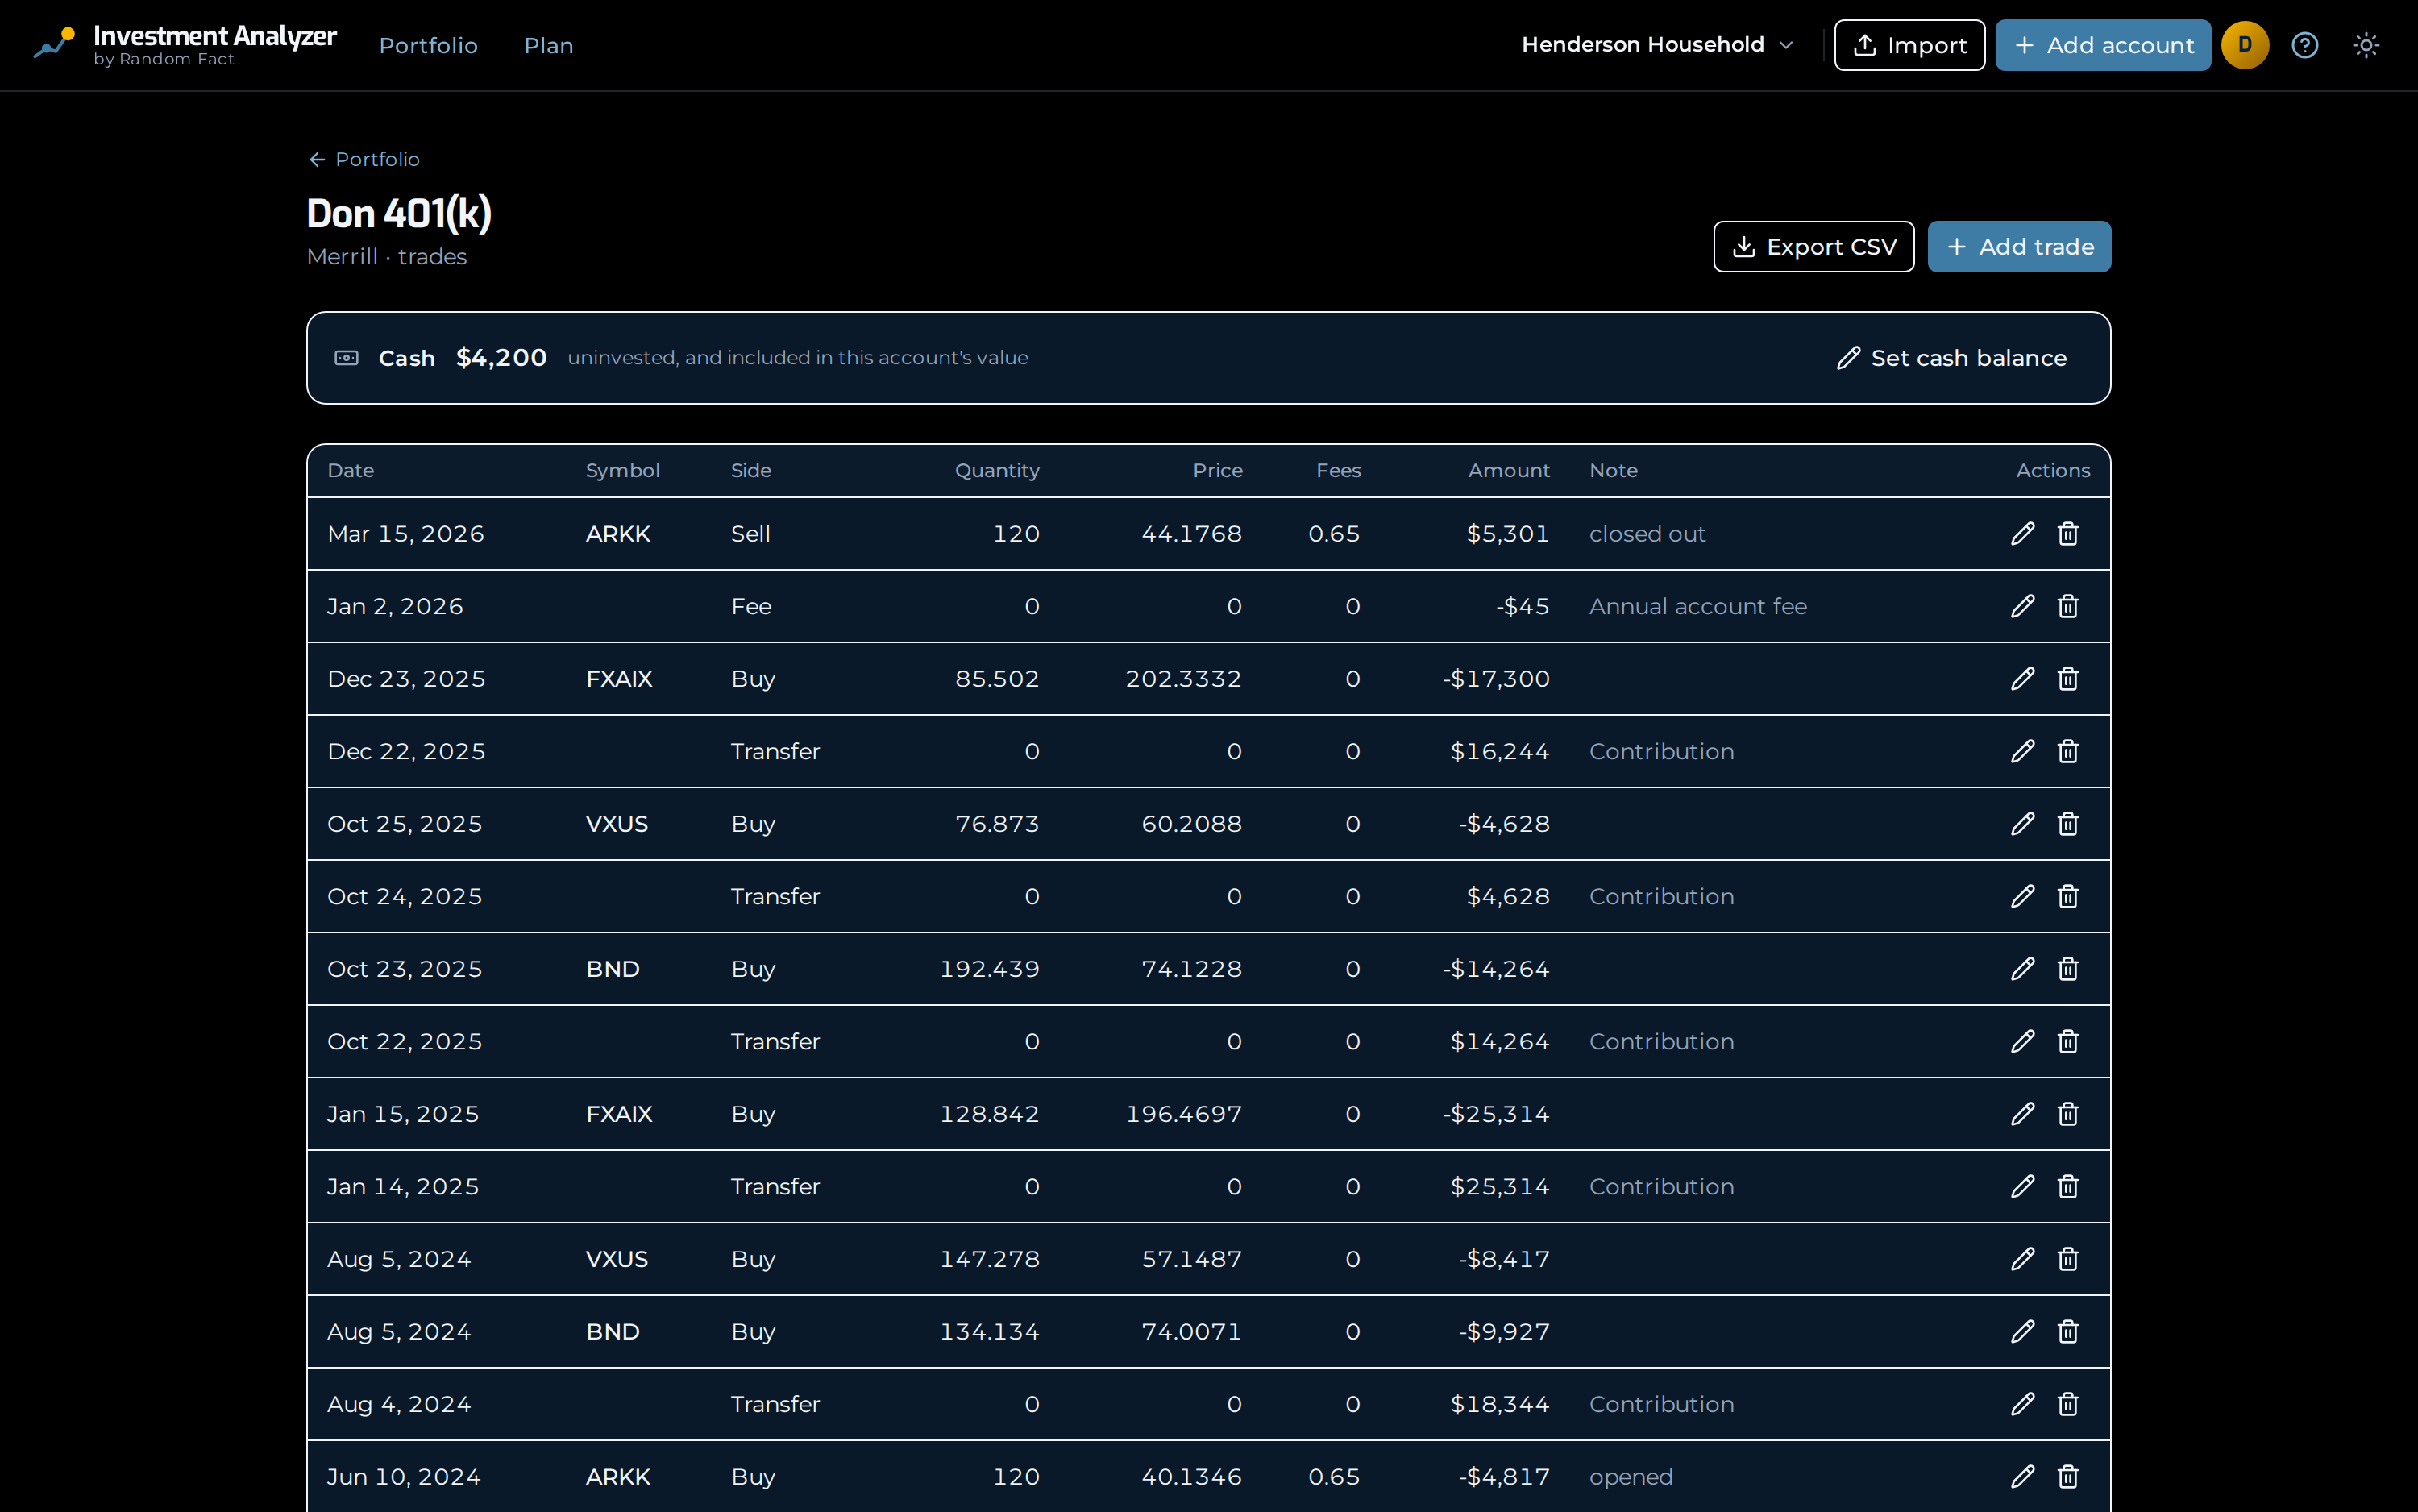The image size is (2418, 1512).
Task: Click the Price column header
Action: click(x=1217, y=470)
